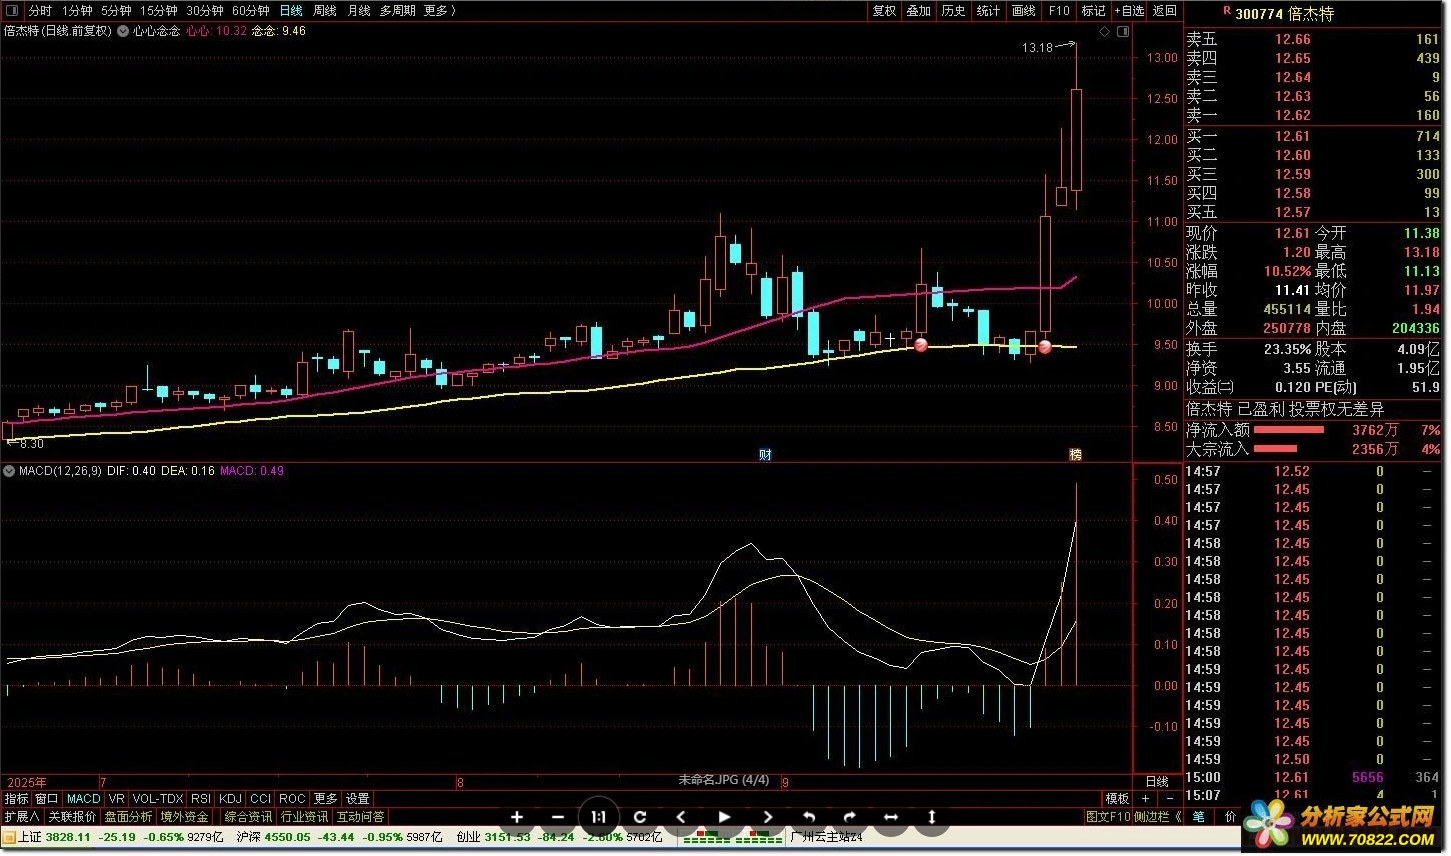Open the F10 company info button

click(x=1059, y=11)
